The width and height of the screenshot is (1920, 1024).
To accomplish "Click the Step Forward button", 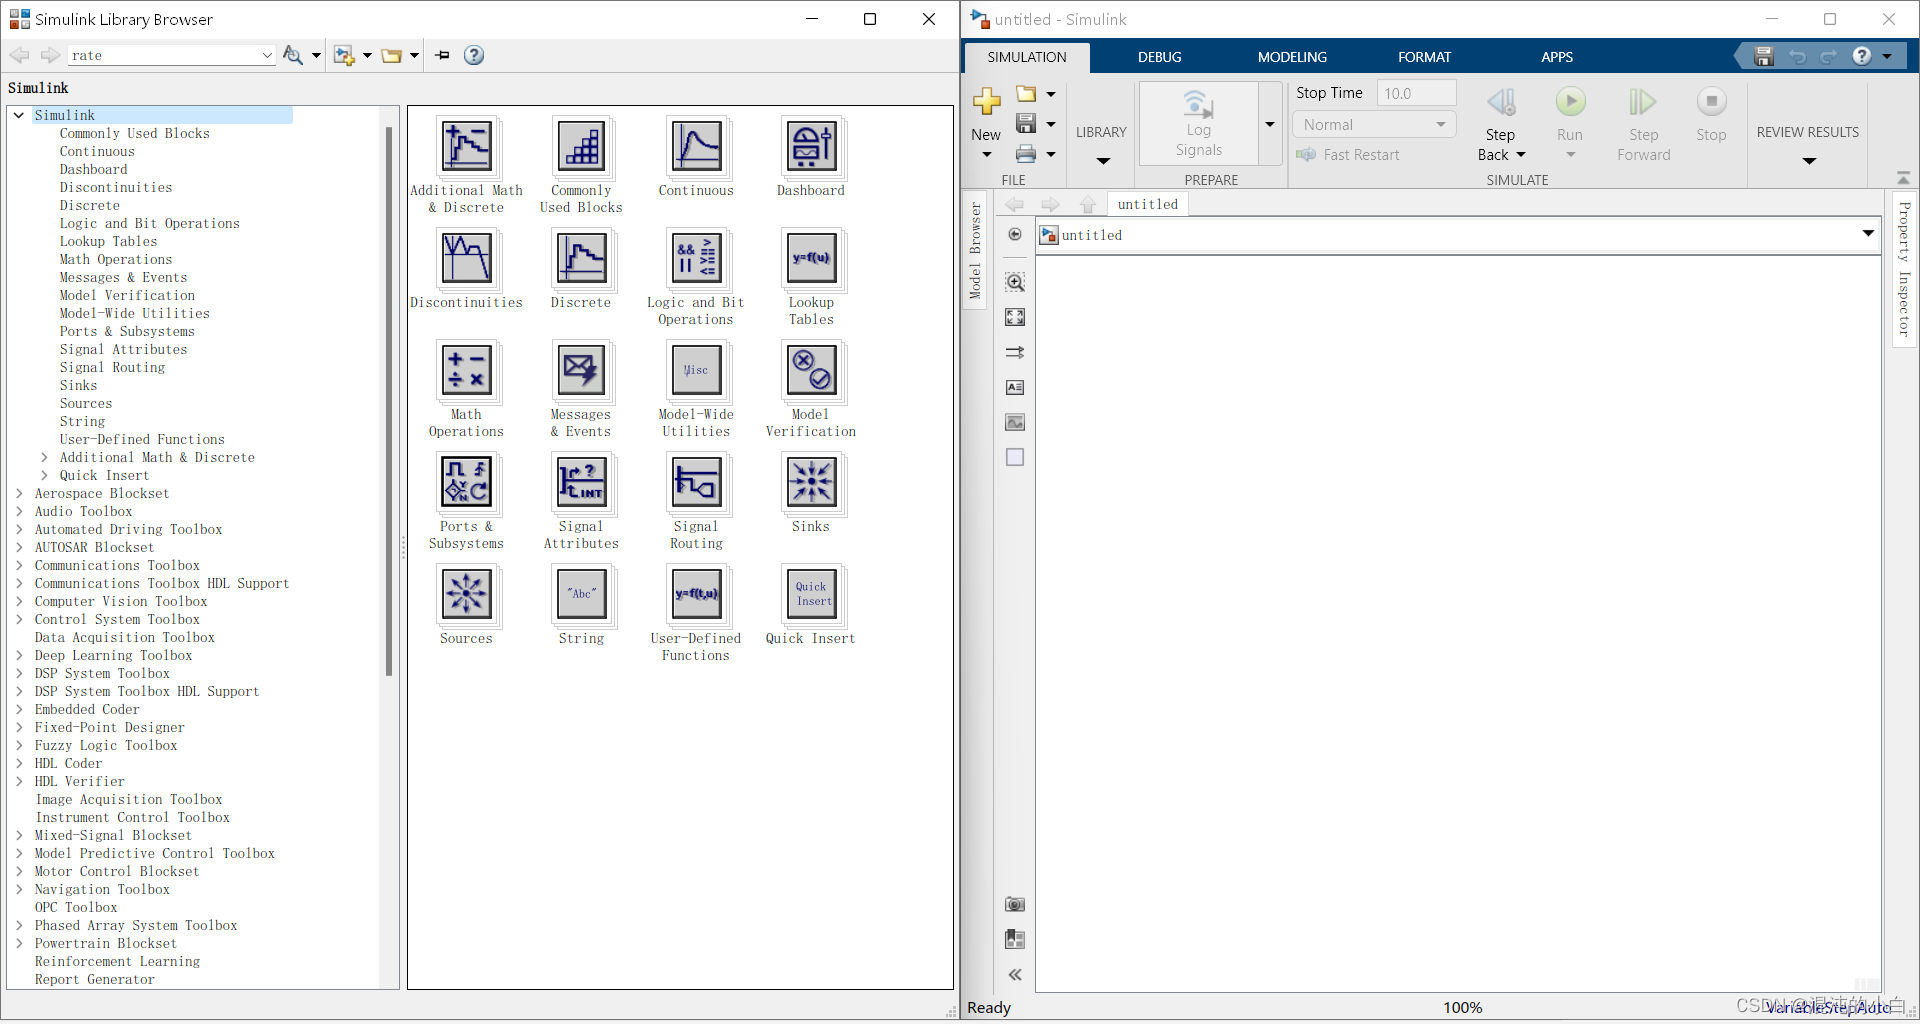I will click(x=1643, y=123).
